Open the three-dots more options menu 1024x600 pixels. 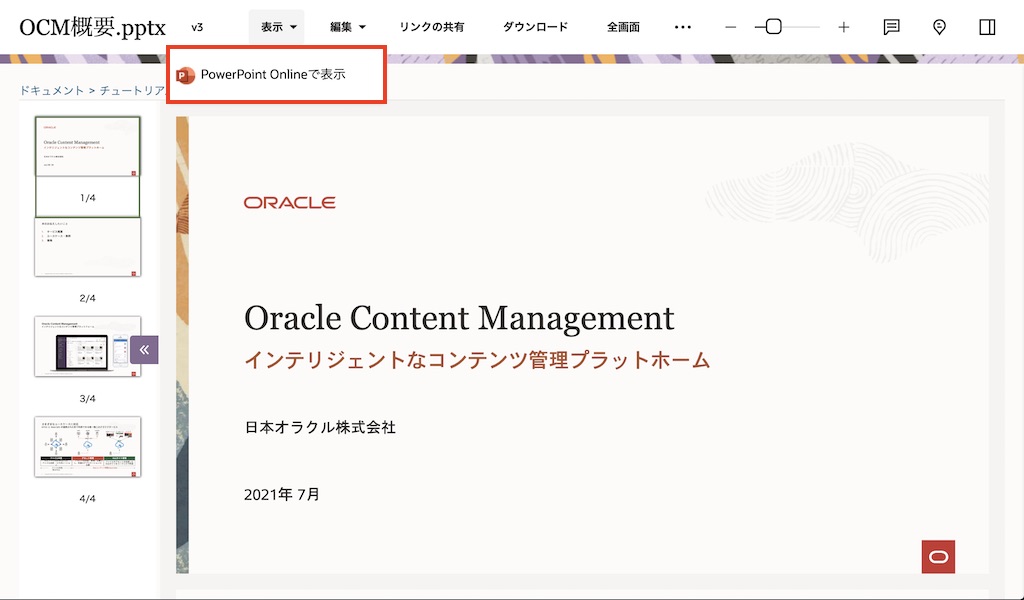pos(683,27)
